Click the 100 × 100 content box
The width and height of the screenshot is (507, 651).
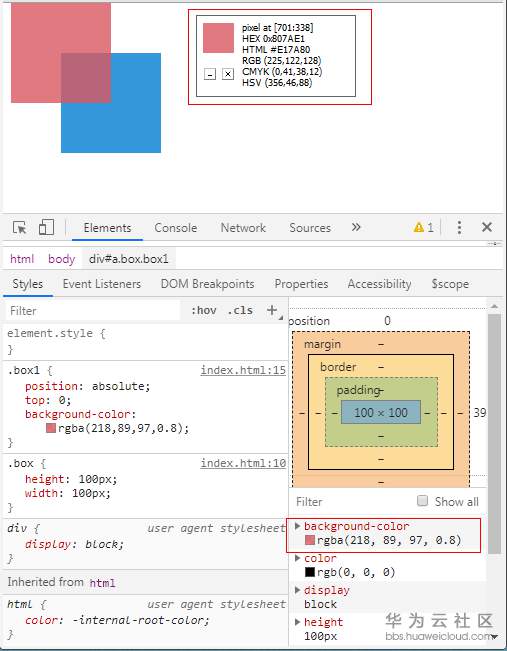(x=381, y=412)
